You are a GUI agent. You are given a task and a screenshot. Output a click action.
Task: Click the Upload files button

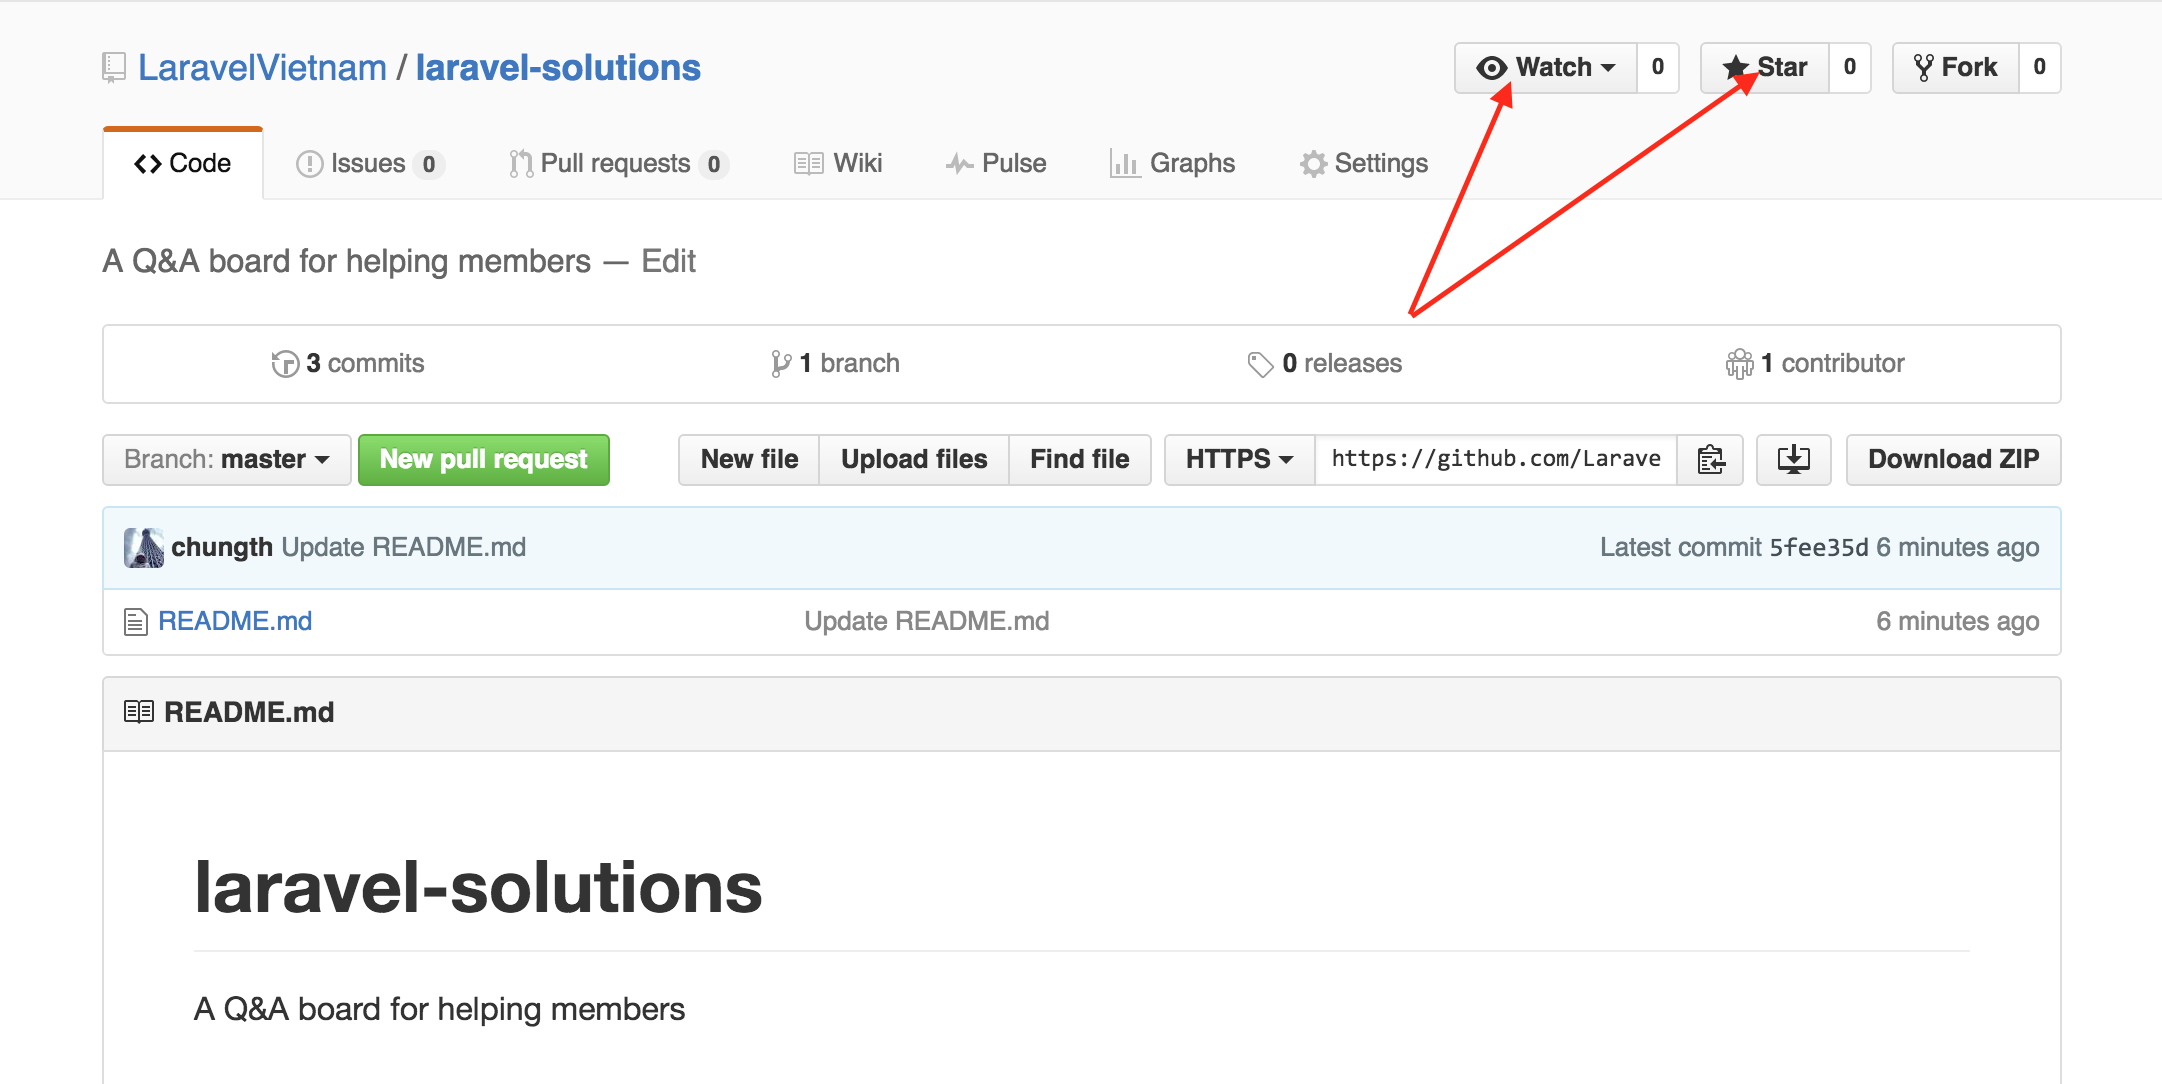[x=913, y=460]
